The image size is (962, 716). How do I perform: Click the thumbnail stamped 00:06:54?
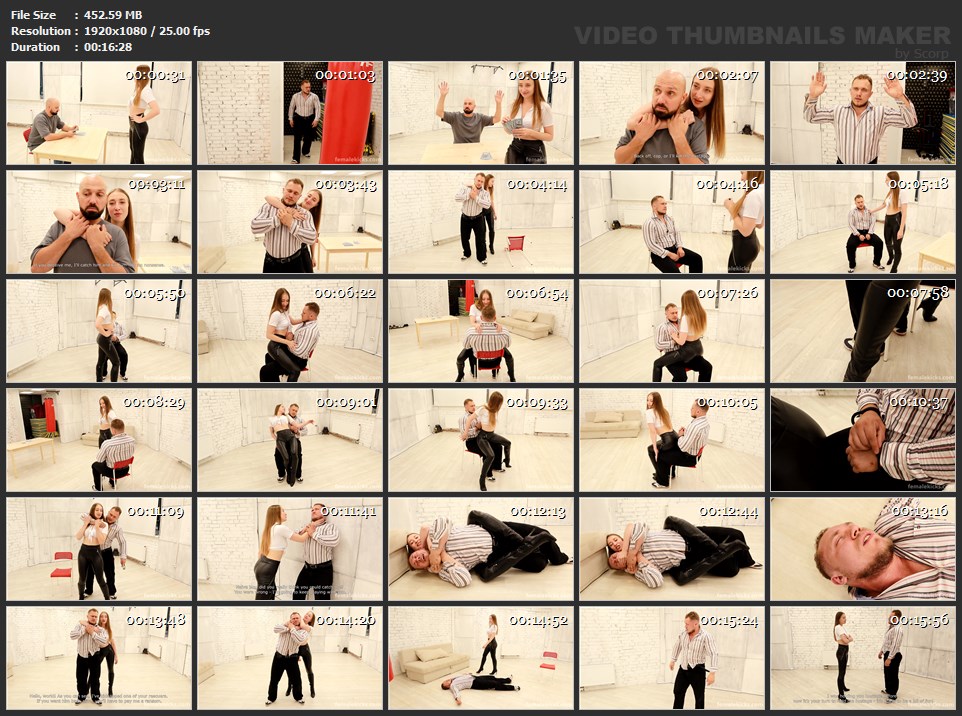click(x=480, y=331)
